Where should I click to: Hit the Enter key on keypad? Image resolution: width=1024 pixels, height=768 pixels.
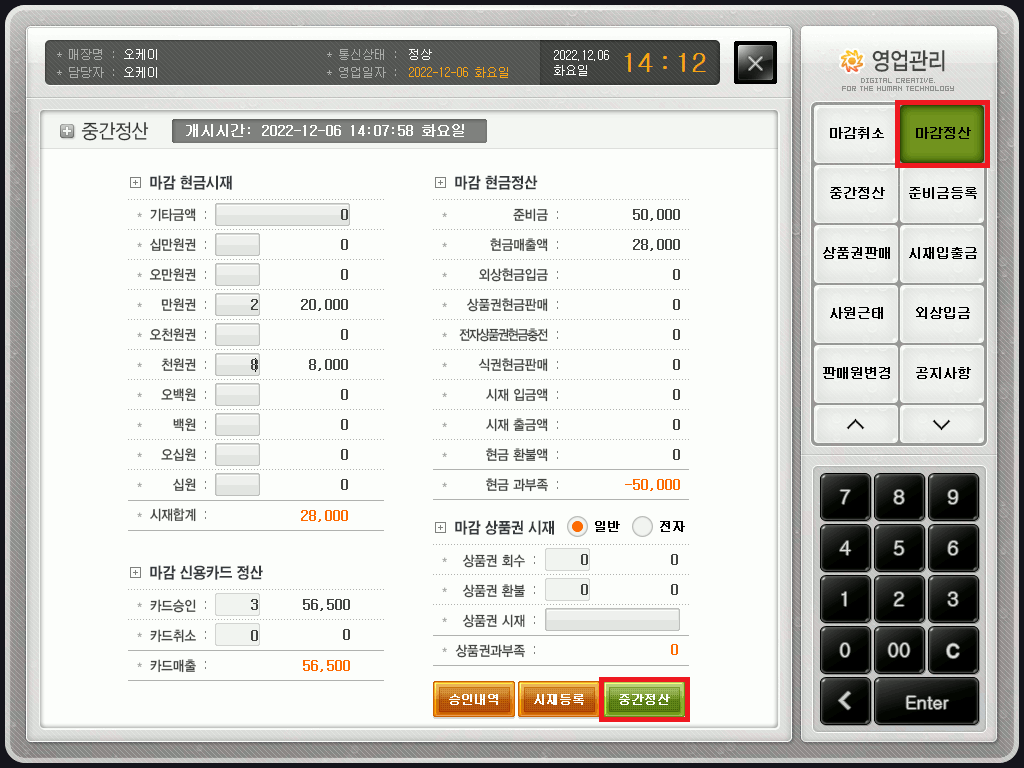pos(926,702)
